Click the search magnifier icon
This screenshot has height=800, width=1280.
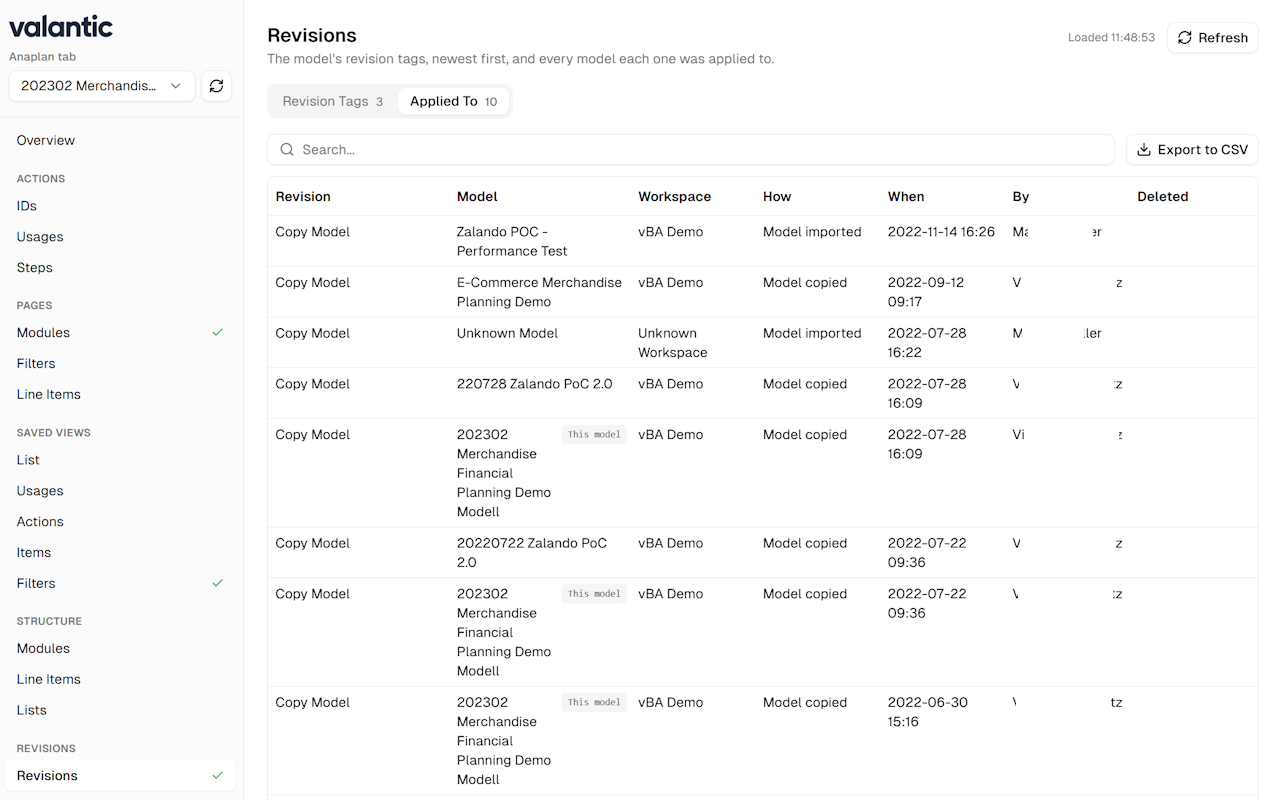[287, 150]
